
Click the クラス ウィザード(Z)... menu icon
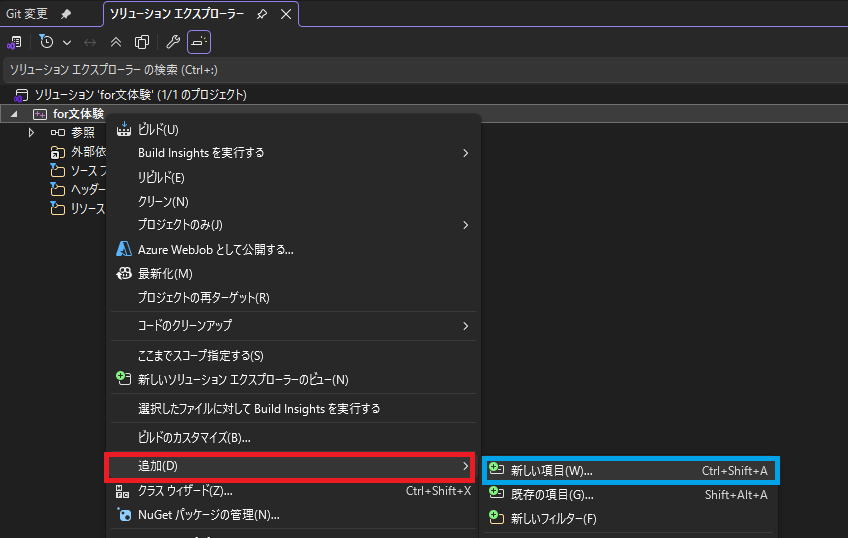pos(123,491)
